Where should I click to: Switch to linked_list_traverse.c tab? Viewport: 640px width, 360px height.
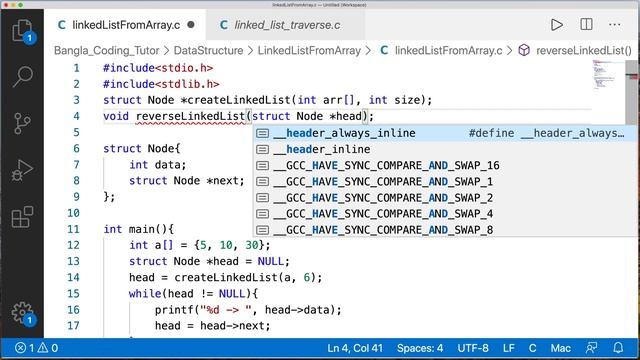click(286, 25)
